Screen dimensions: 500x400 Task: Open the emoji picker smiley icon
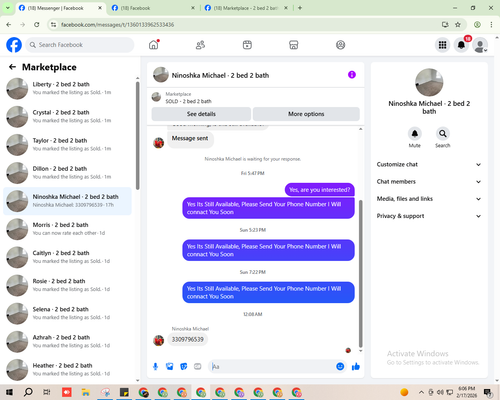[x=340, y=366]
